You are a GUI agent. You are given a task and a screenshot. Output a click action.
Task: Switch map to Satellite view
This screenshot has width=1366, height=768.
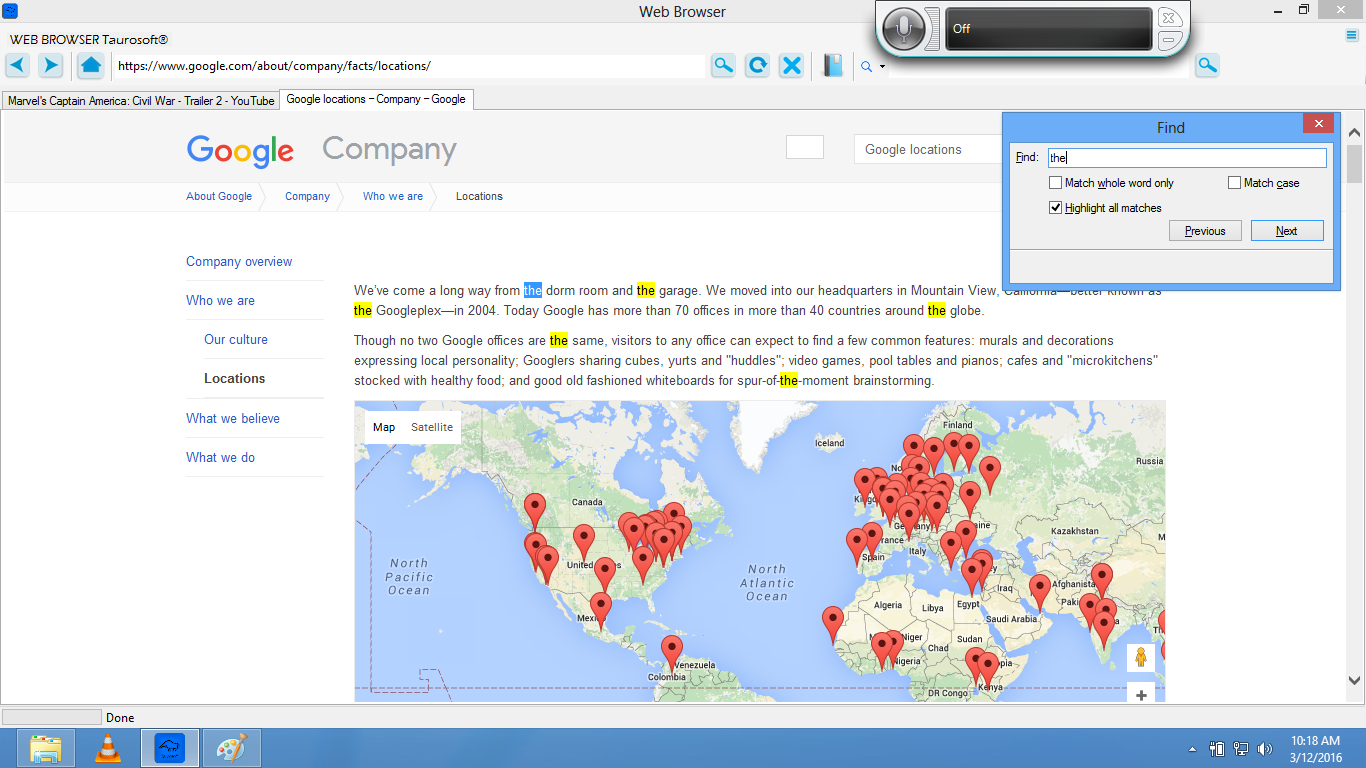[432, 427]
